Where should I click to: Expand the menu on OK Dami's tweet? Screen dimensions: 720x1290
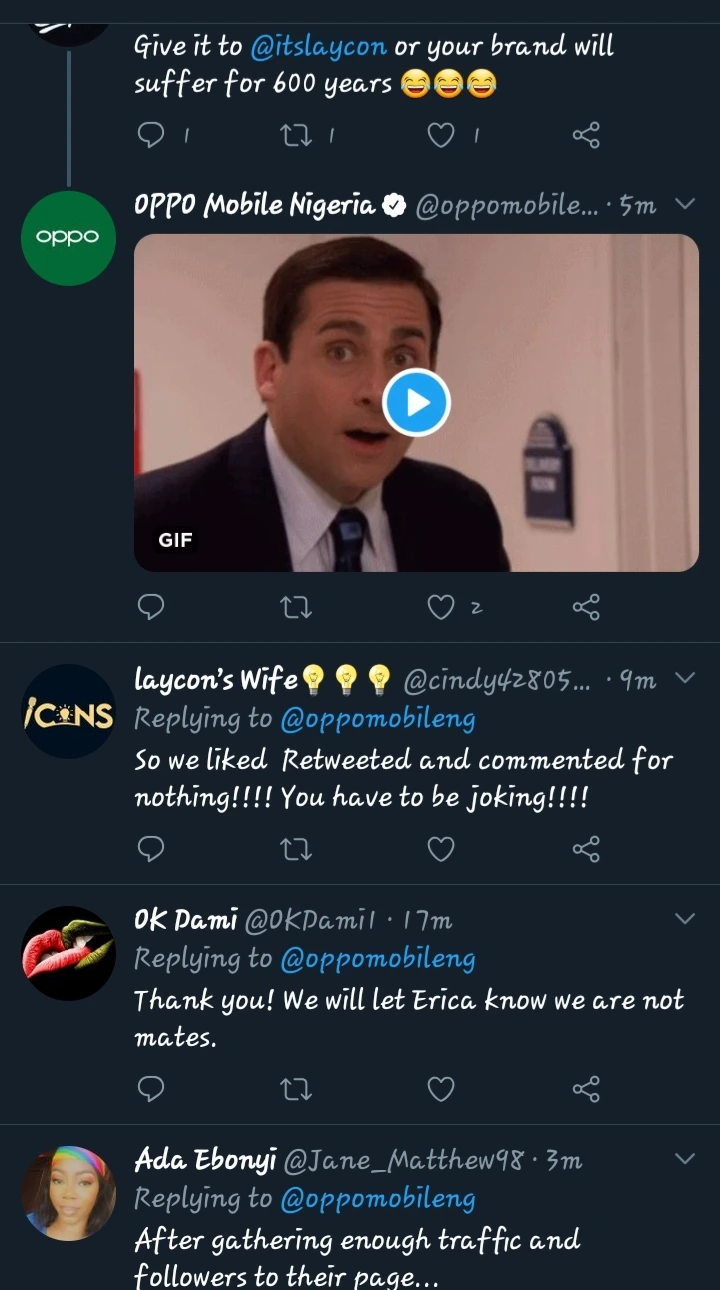pyautogui.click(x=685, y=919)
